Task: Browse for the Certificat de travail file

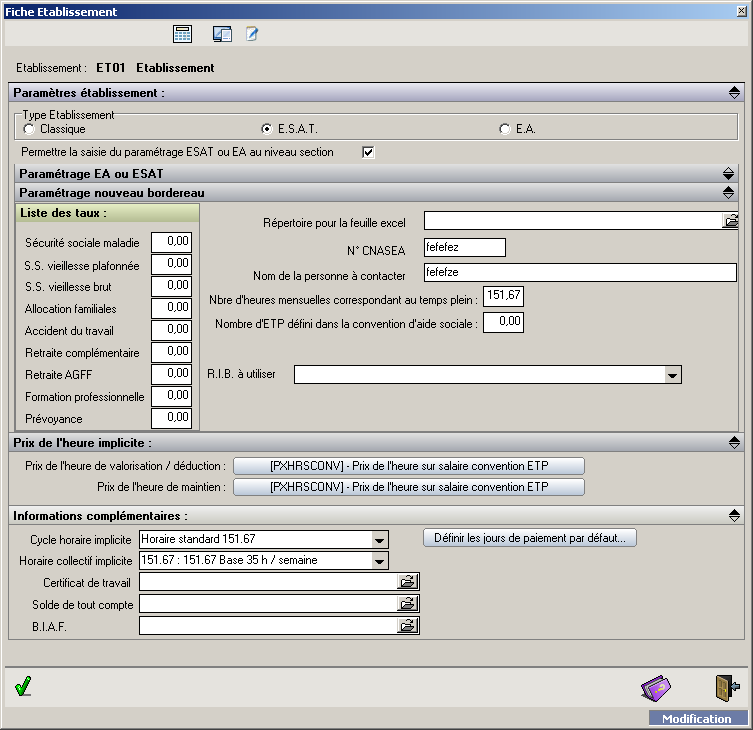Action: (408, 582)
